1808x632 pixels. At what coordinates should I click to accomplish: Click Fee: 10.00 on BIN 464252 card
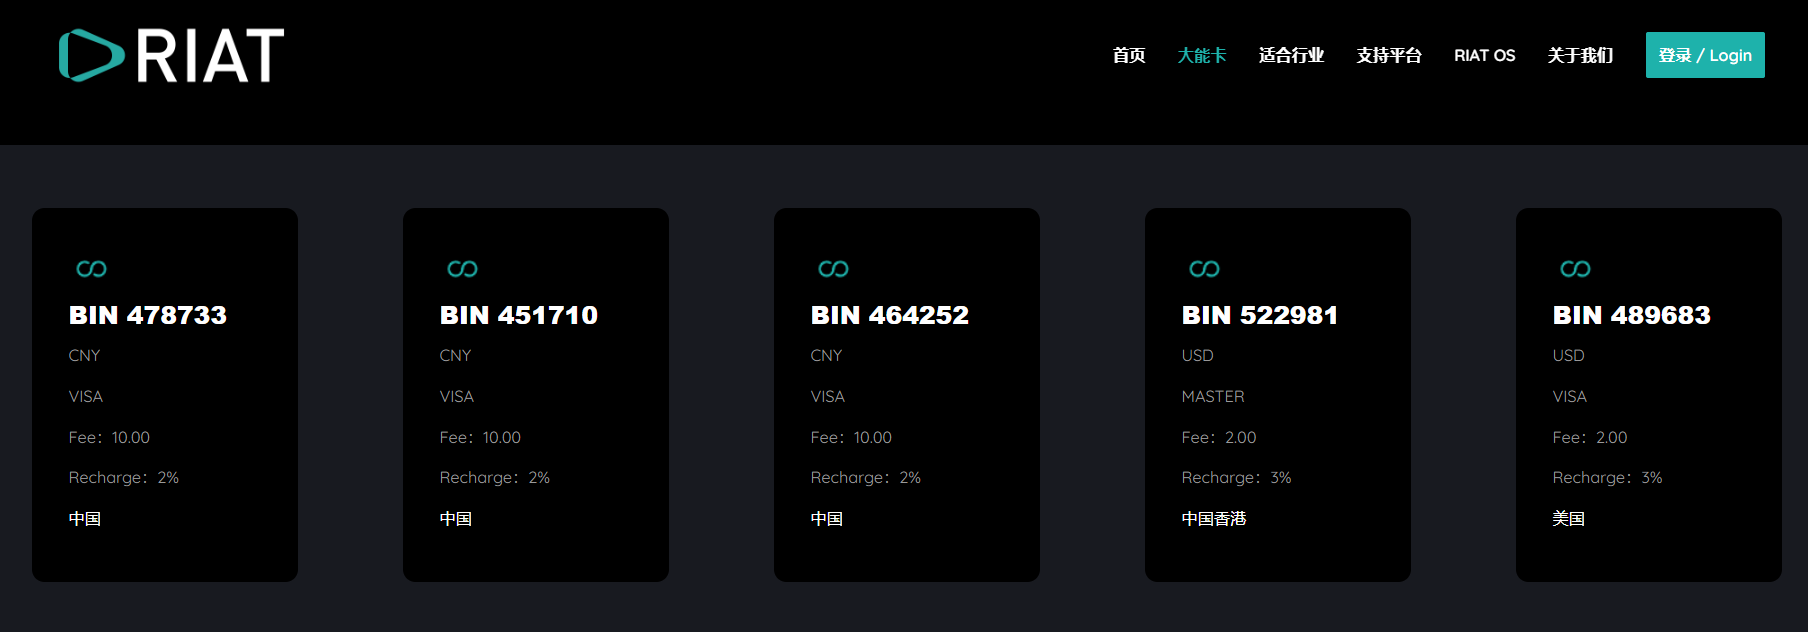click(852, 438)
